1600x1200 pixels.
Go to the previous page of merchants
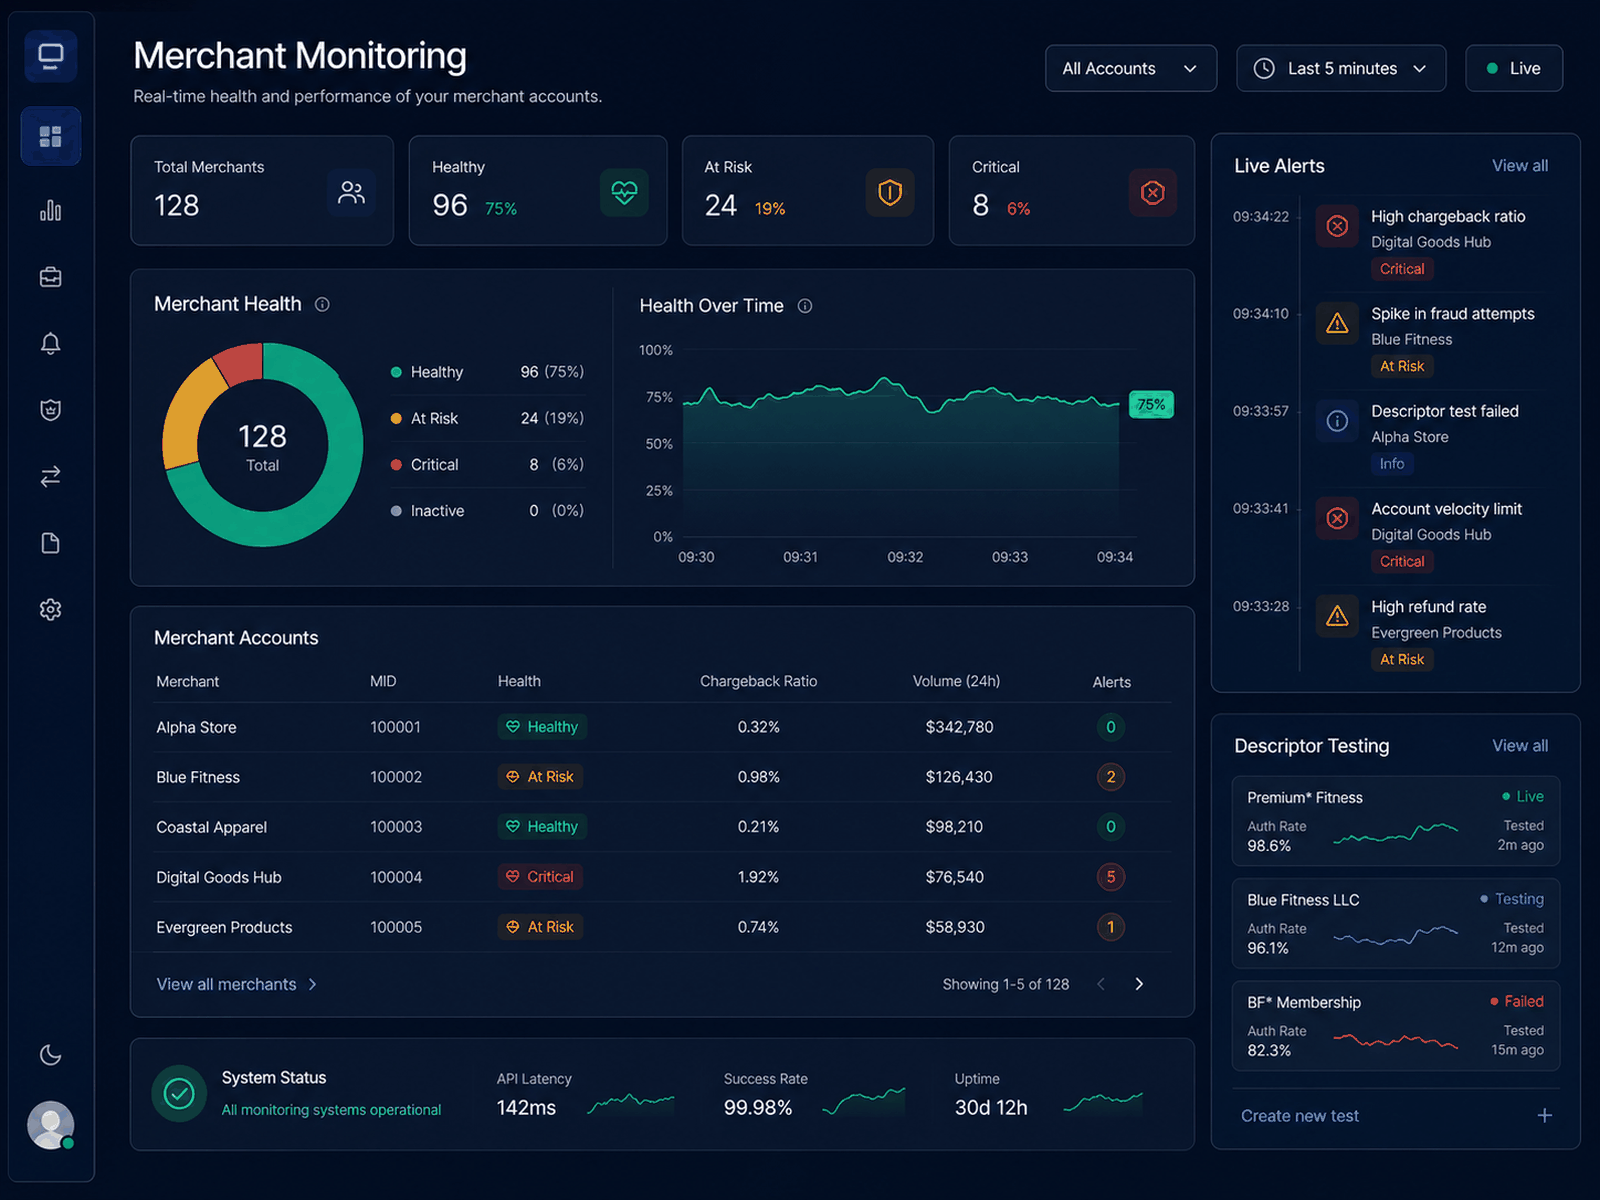(1101, 984)
